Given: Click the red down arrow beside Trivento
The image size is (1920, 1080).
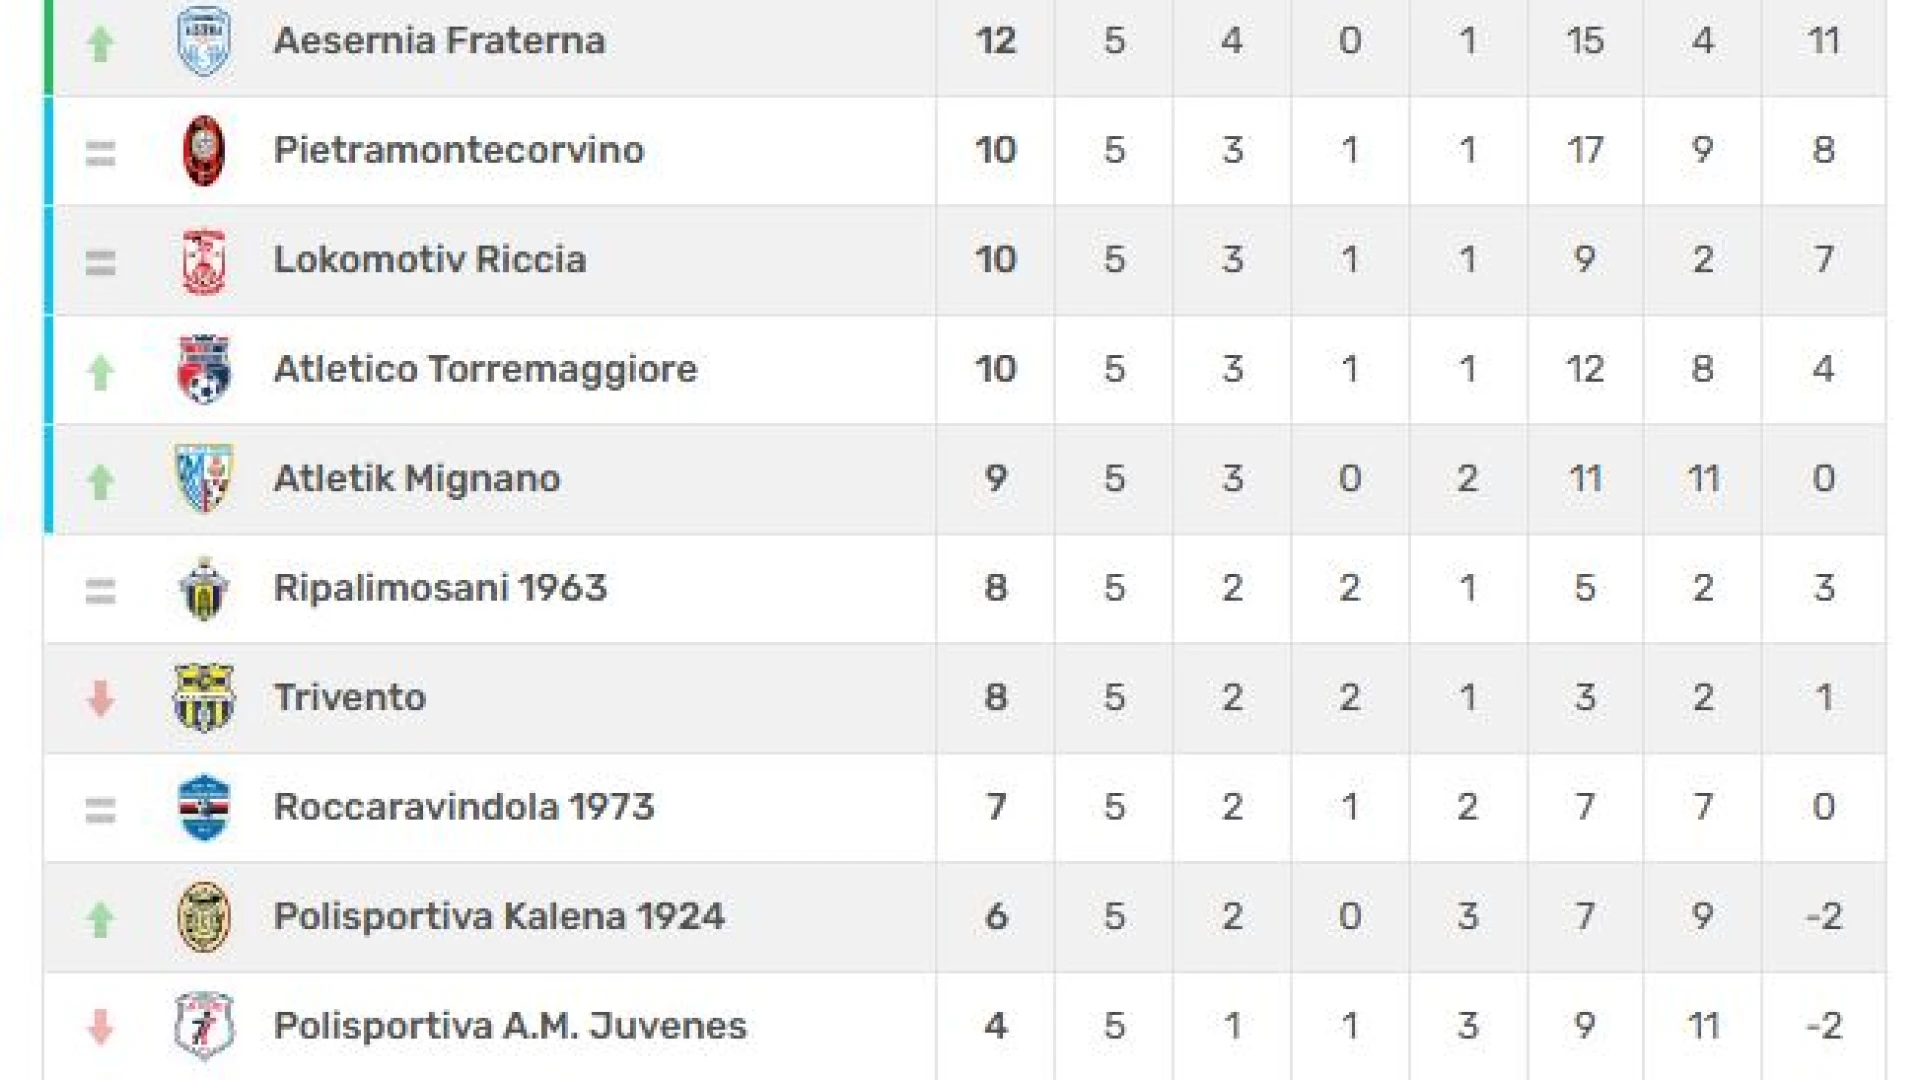Looking at the screenshot, I should click(x=100, y=699).
